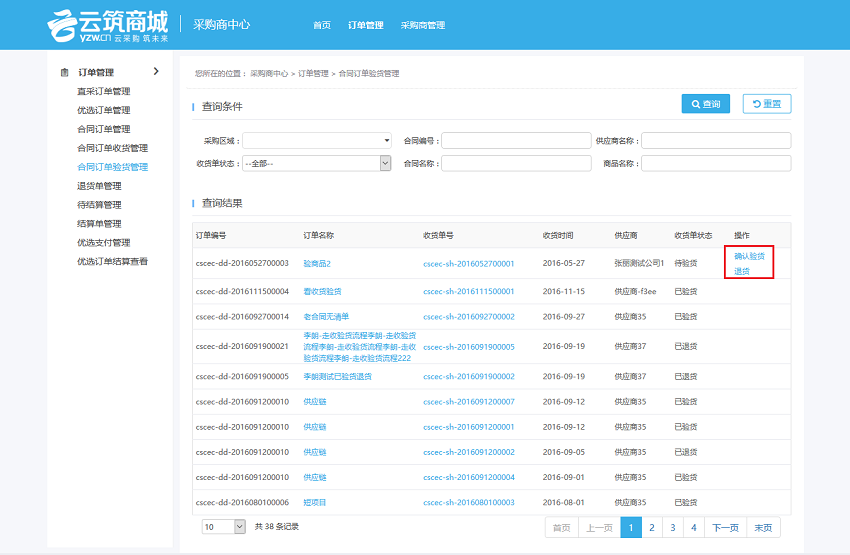Go to 退货单管理 in the sidebar
Image resolution: width=850 pixels, height=555 pixels.
click(x=99, y=186)
